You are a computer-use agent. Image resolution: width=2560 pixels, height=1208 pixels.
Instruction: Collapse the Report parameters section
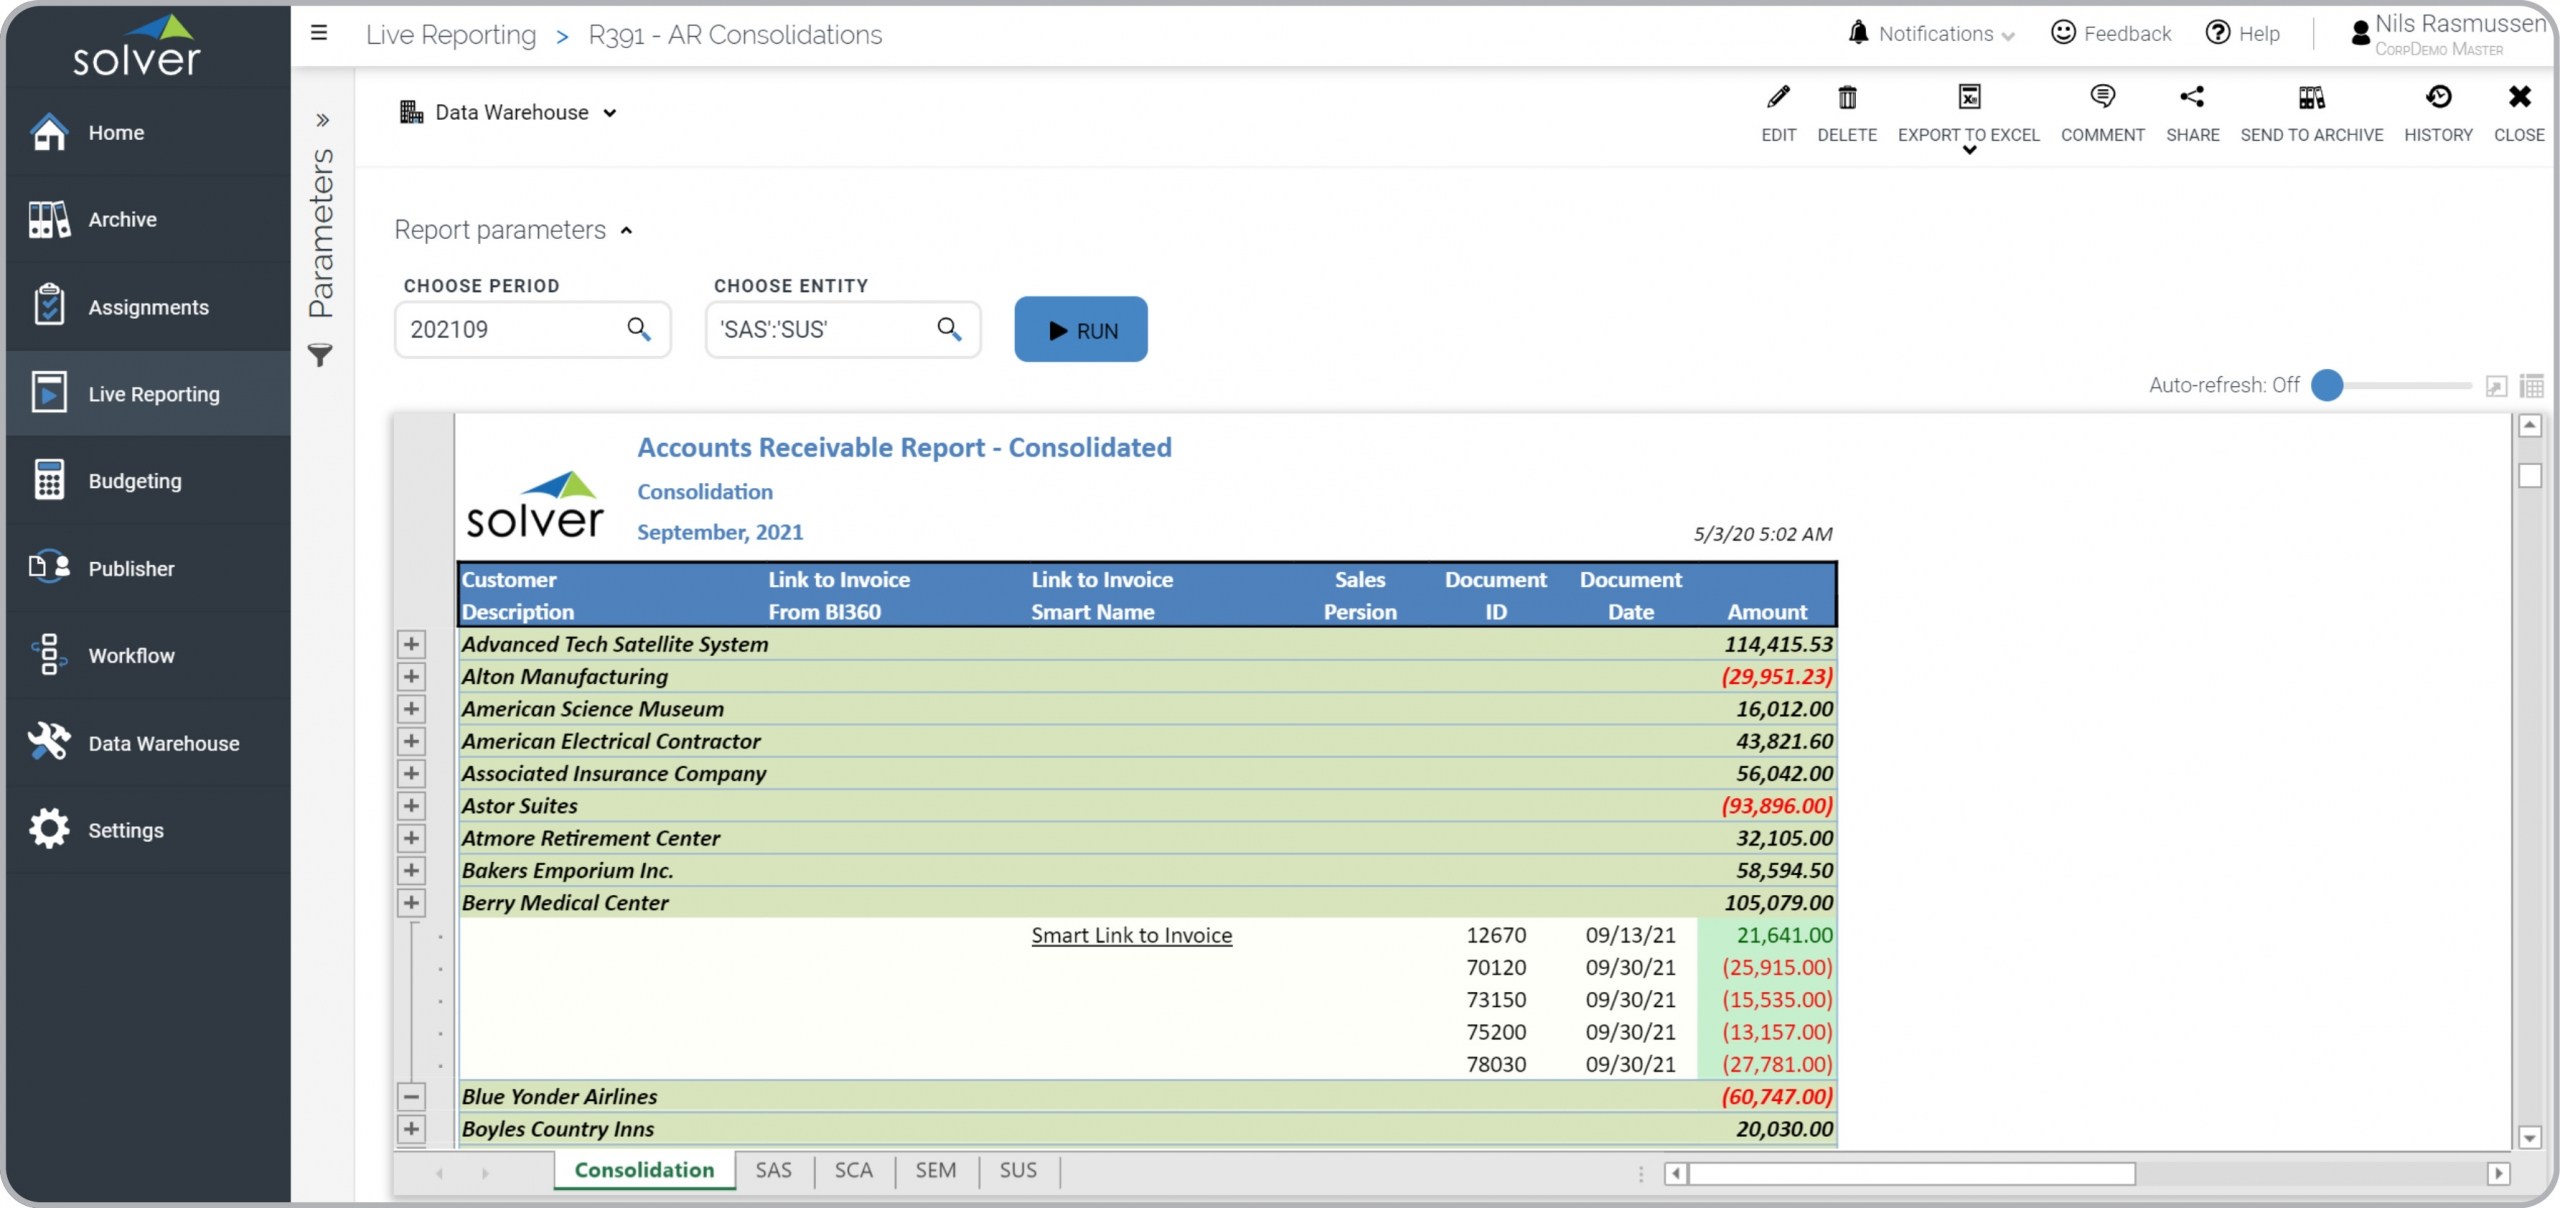[626, 231]
